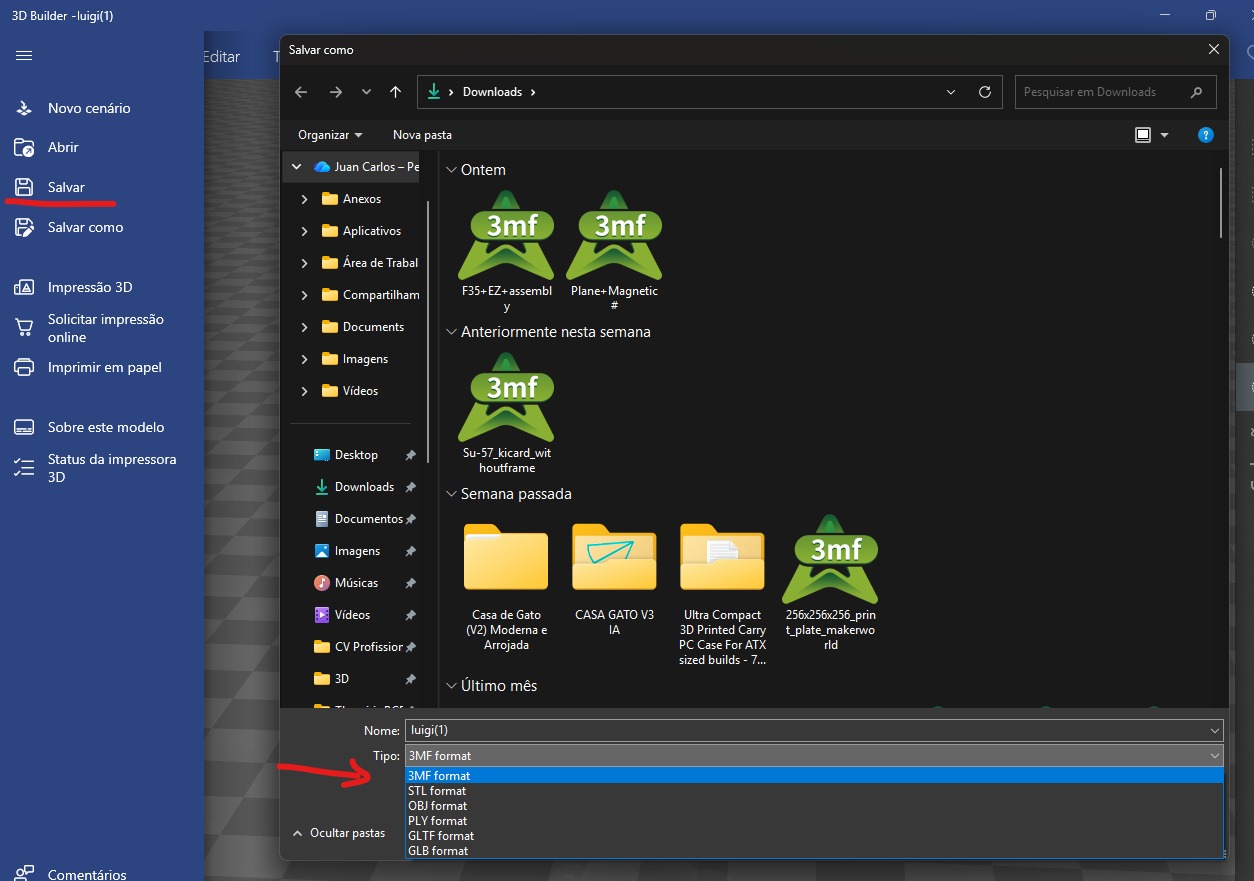Viewport: 1254px width, 881px height.
Task: Click the Solicitar impressão online cart icon
Action: pos(24,328)
